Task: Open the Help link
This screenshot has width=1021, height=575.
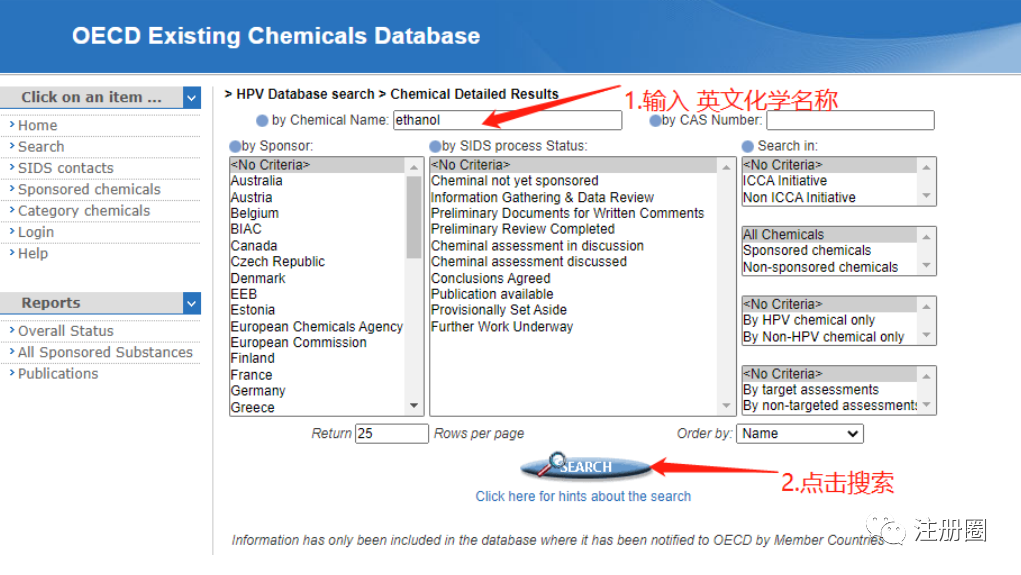Action: click(33, 253)
